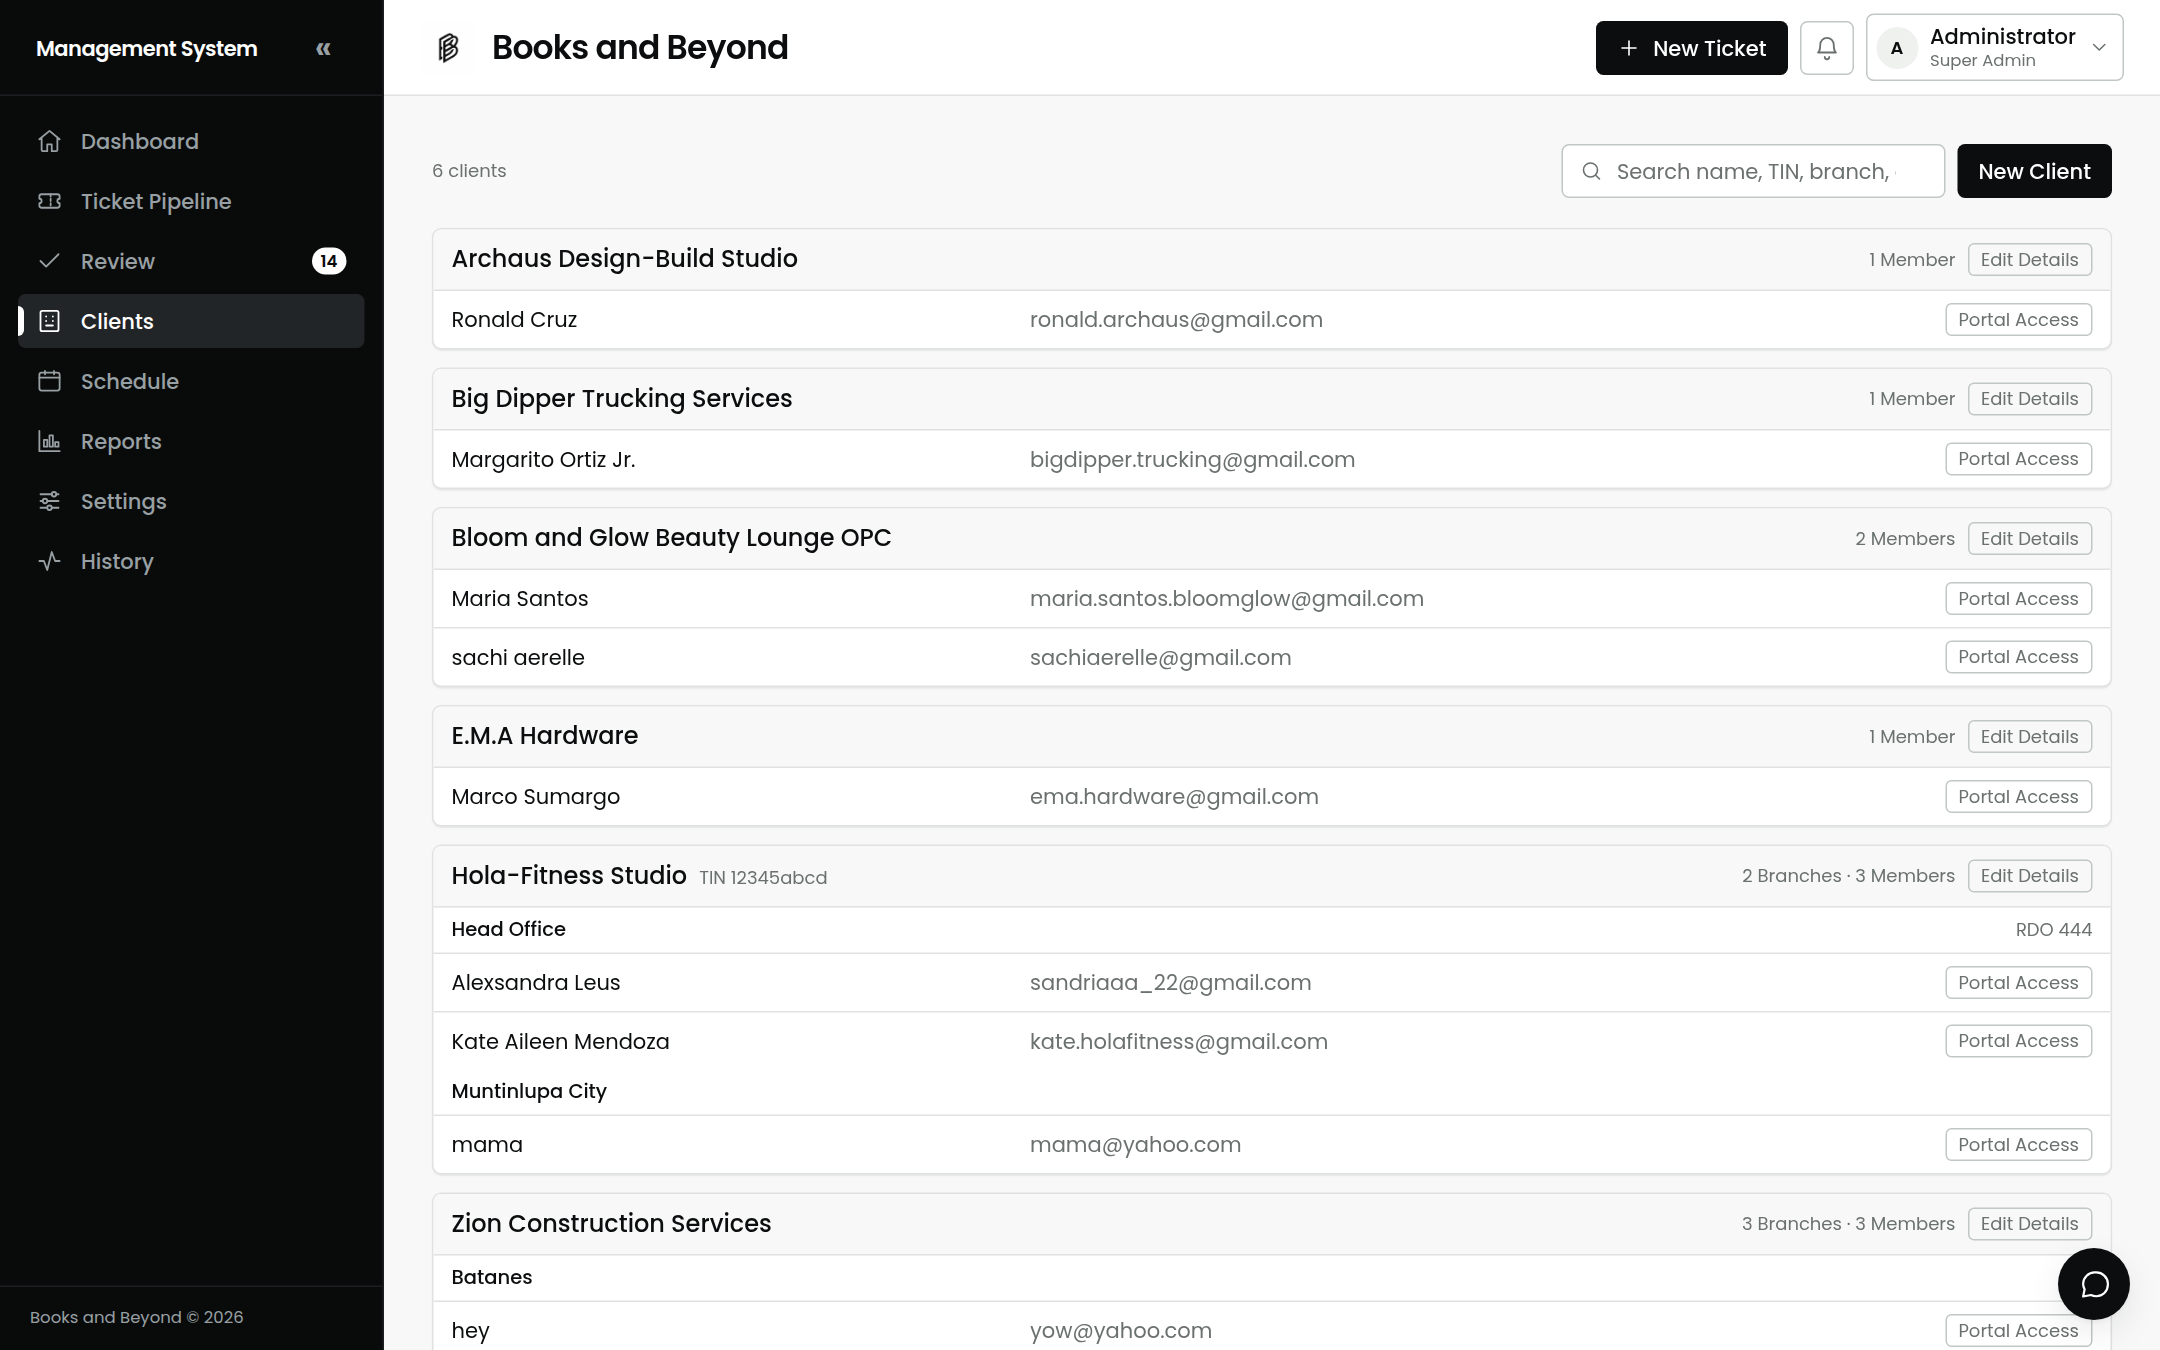Click the TIN 12345abcd label
Screen dimensions: 2160x1350
pyautogui.click(x=763, y=878)
